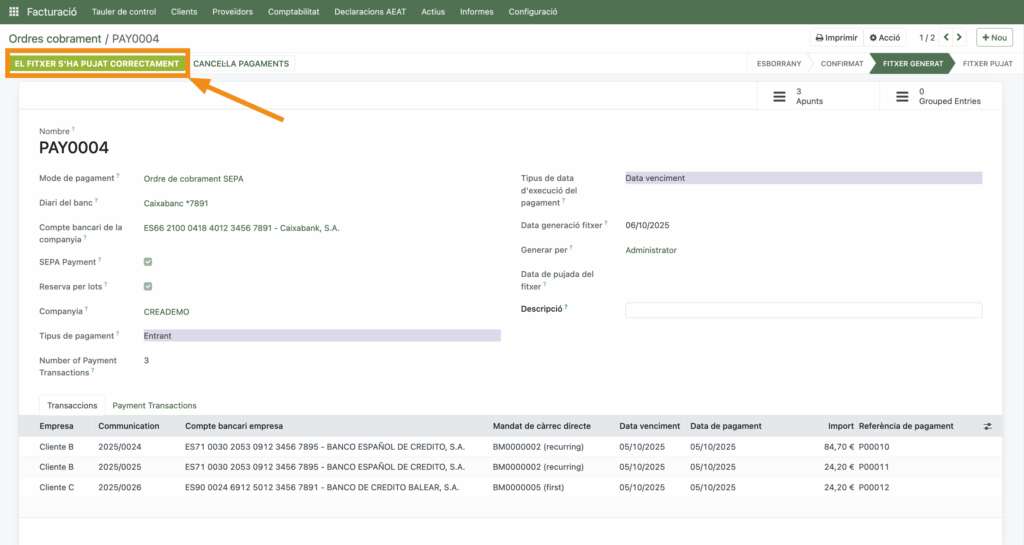
Task: Open the apps grid menu icon
Action: click(14, 12)
